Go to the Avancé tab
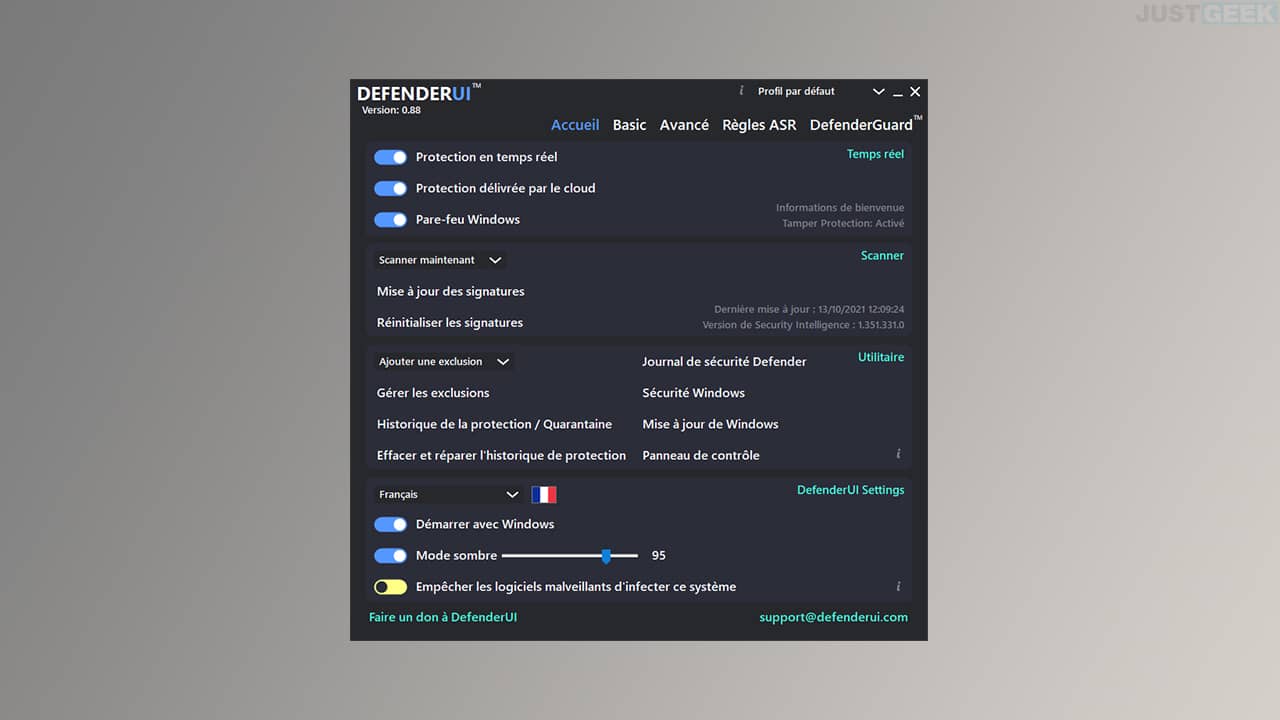The image size is (1280, 720). coord(684,125)
